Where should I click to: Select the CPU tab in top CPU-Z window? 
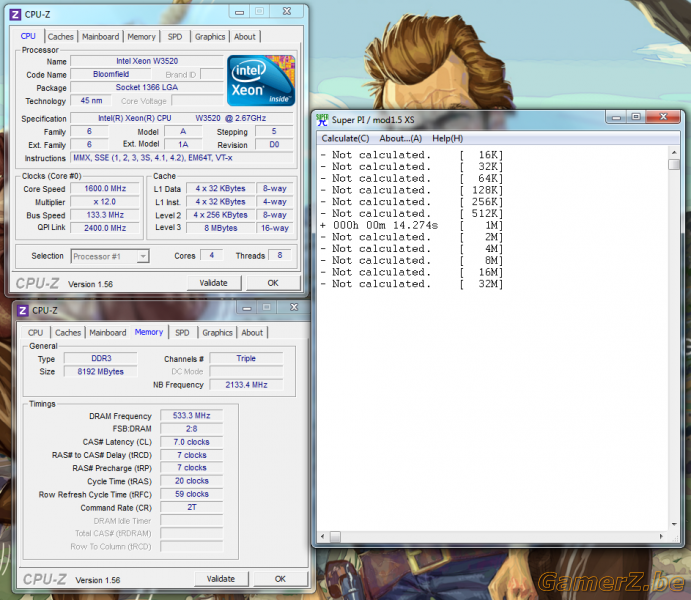pos(28,36)
